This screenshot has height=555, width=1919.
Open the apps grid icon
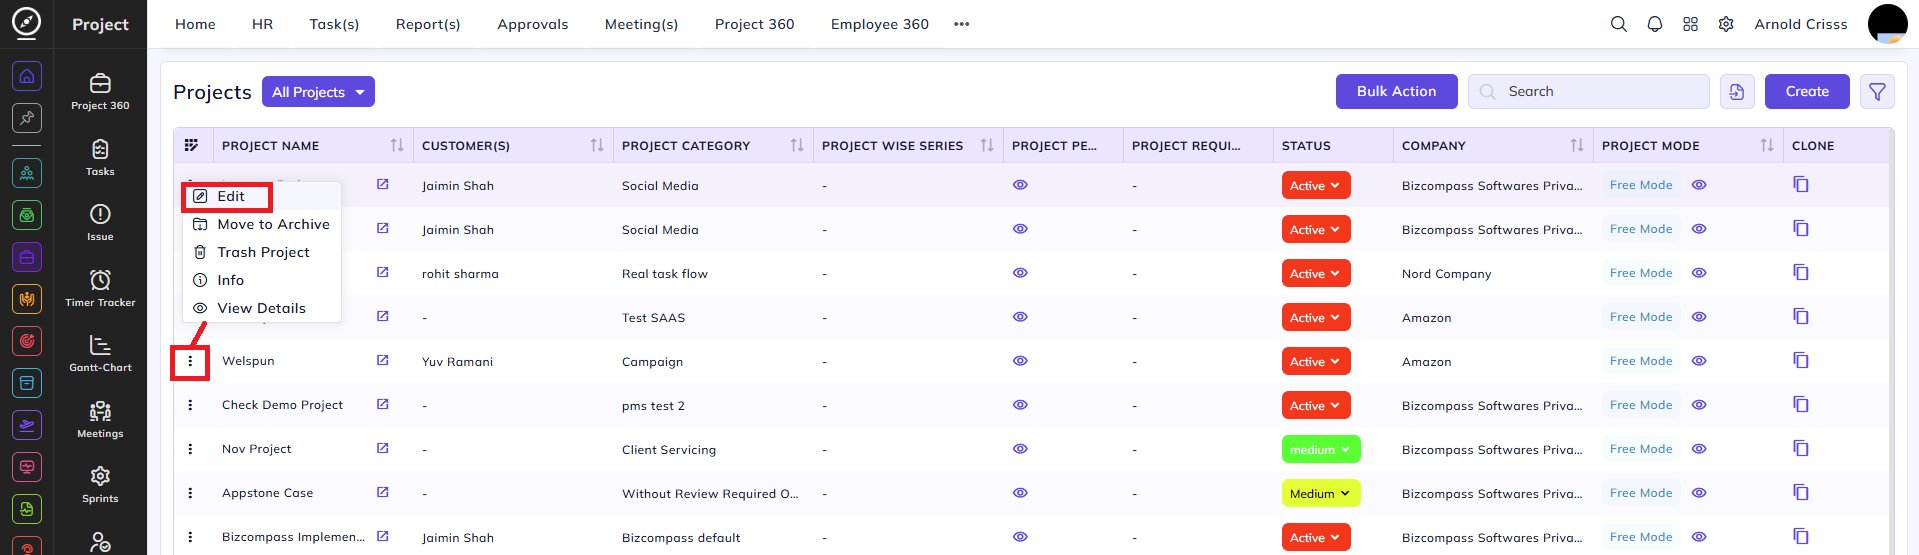click(x=1690, y=24)
